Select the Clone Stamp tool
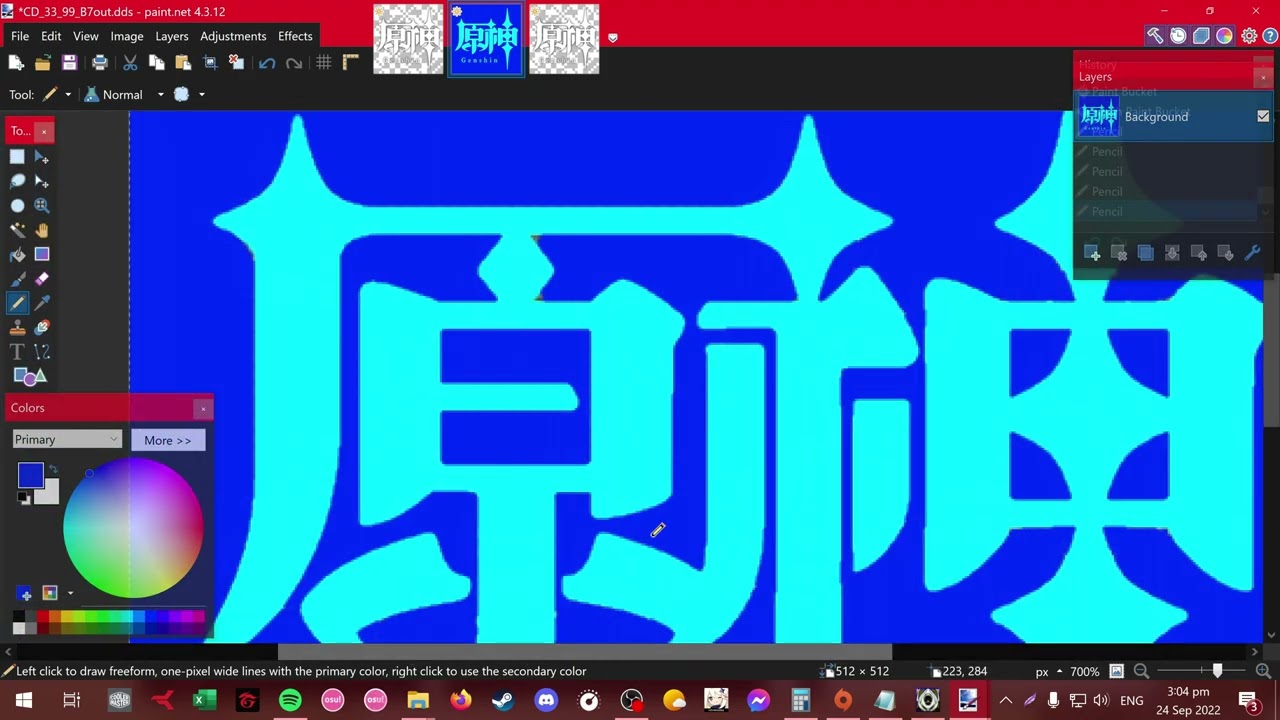Image resolution: width=1280 pixels, height=720 pixels. 17,327
